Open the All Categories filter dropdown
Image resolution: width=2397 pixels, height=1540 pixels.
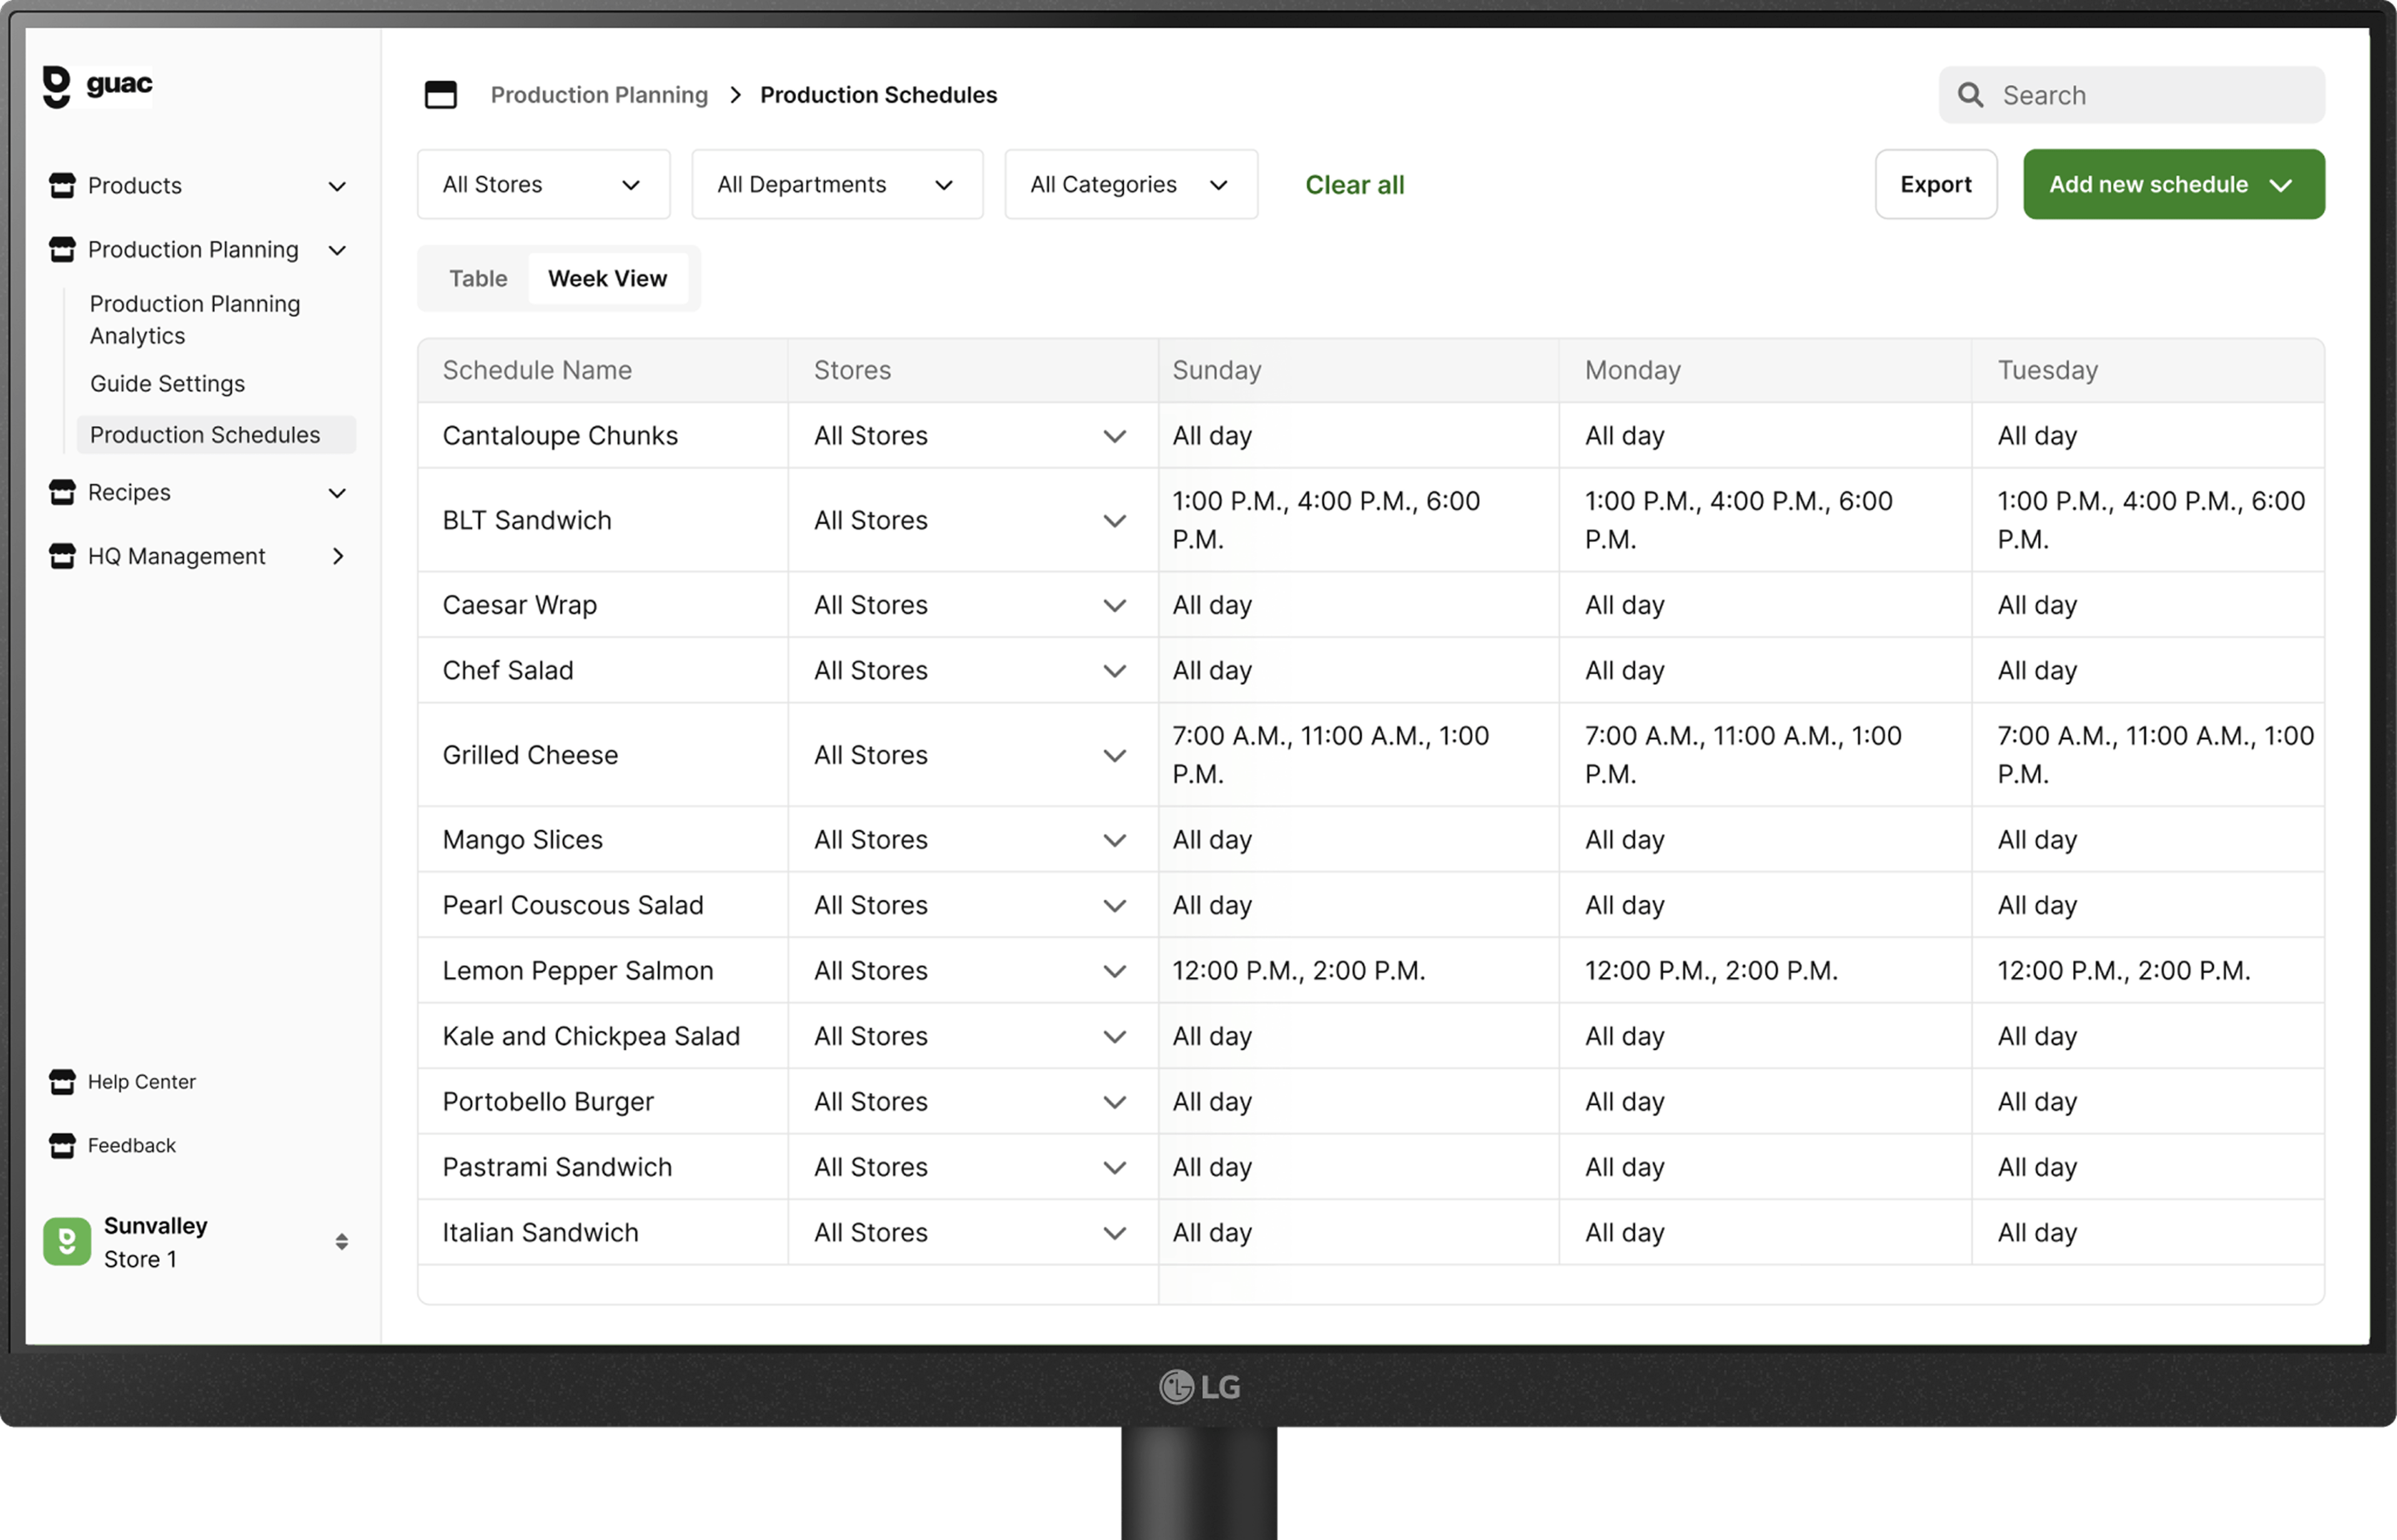tap(1130, 184)
